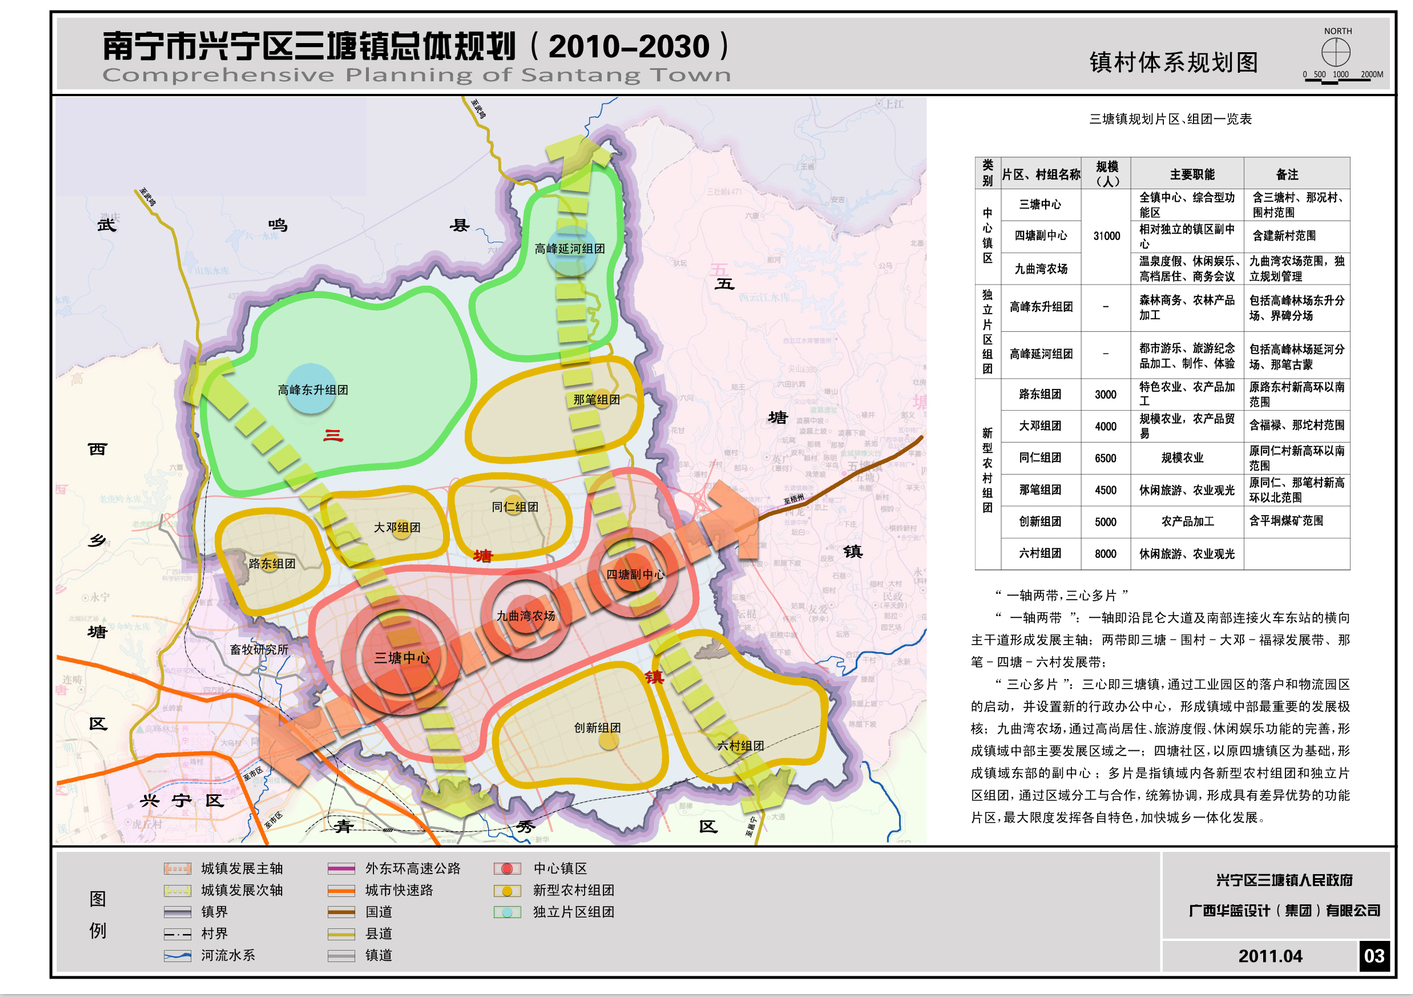
Task: Click the 中心镇区 legend symbol
Action: 508,869
